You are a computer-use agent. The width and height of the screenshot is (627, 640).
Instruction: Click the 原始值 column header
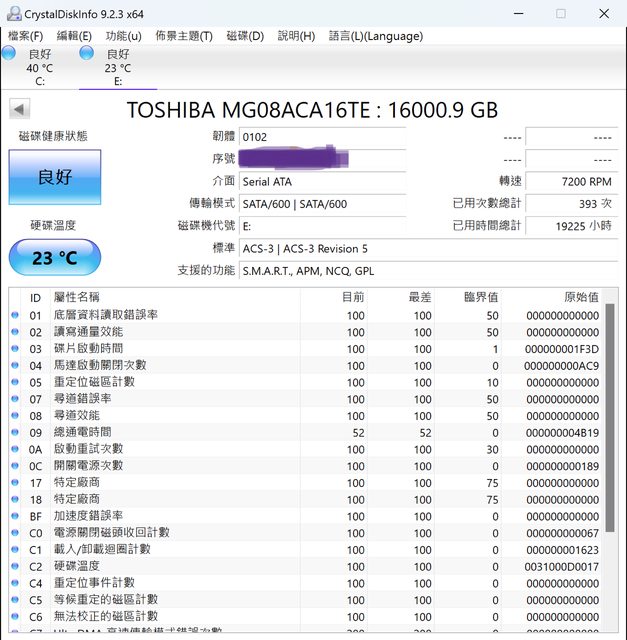pos(552,298)
